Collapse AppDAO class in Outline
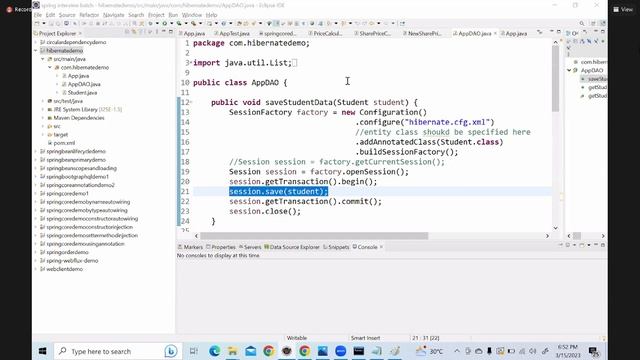 pyautogui.click(x=569, y=71)
